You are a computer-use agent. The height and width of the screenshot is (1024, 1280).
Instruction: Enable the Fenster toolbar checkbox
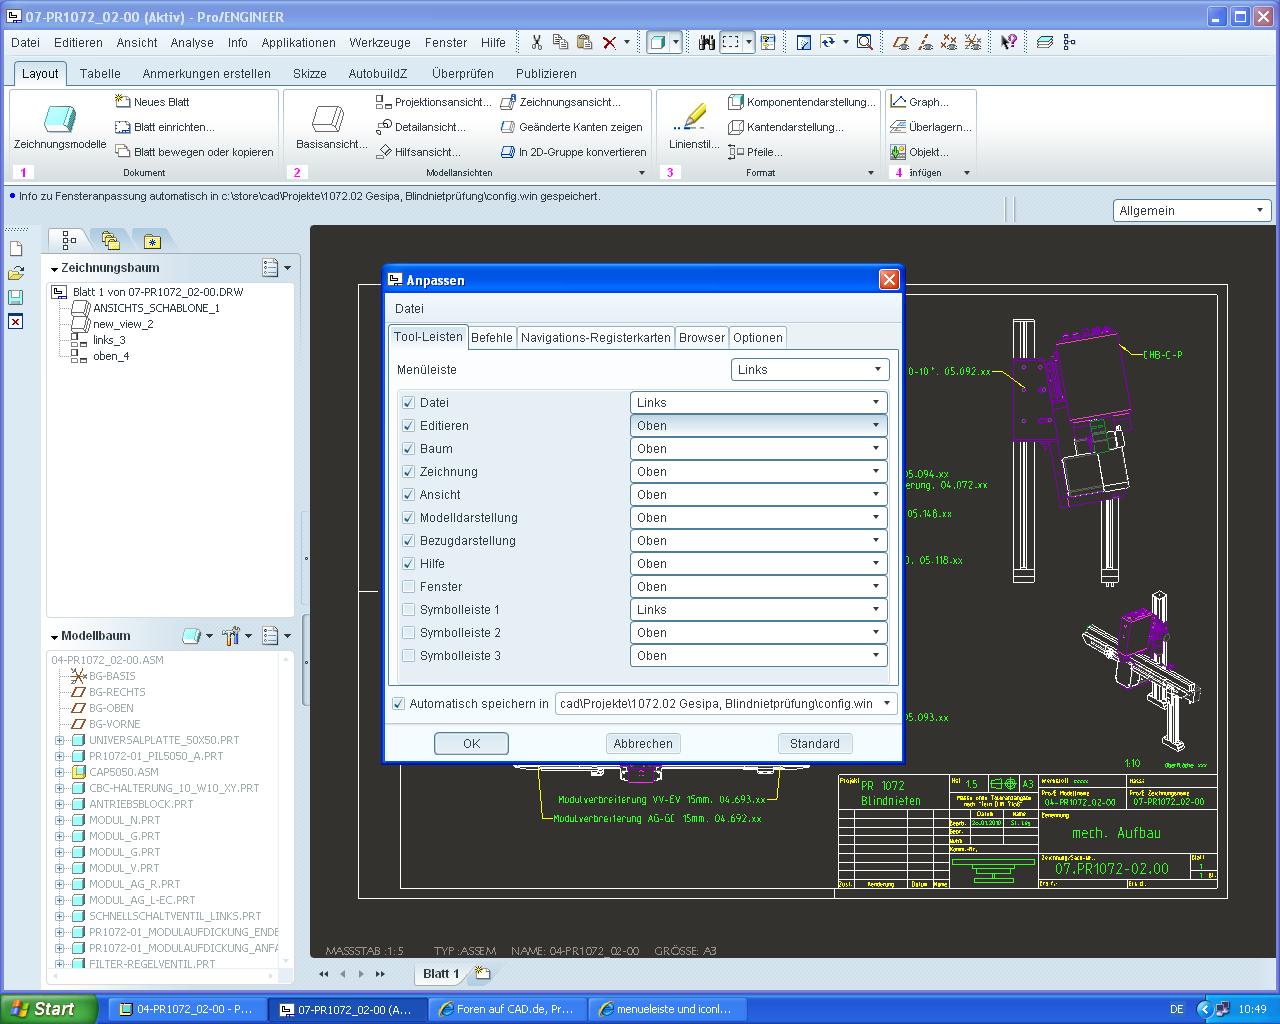point(408,586)
